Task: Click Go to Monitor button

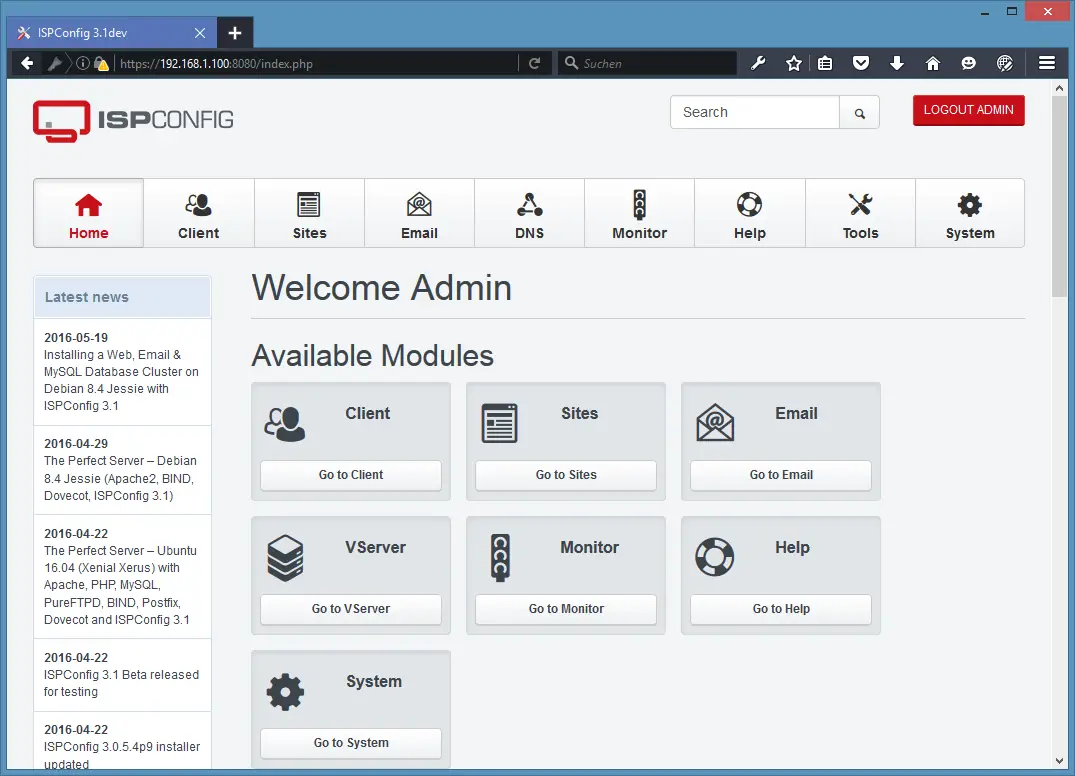Action: tap(566, 609)
